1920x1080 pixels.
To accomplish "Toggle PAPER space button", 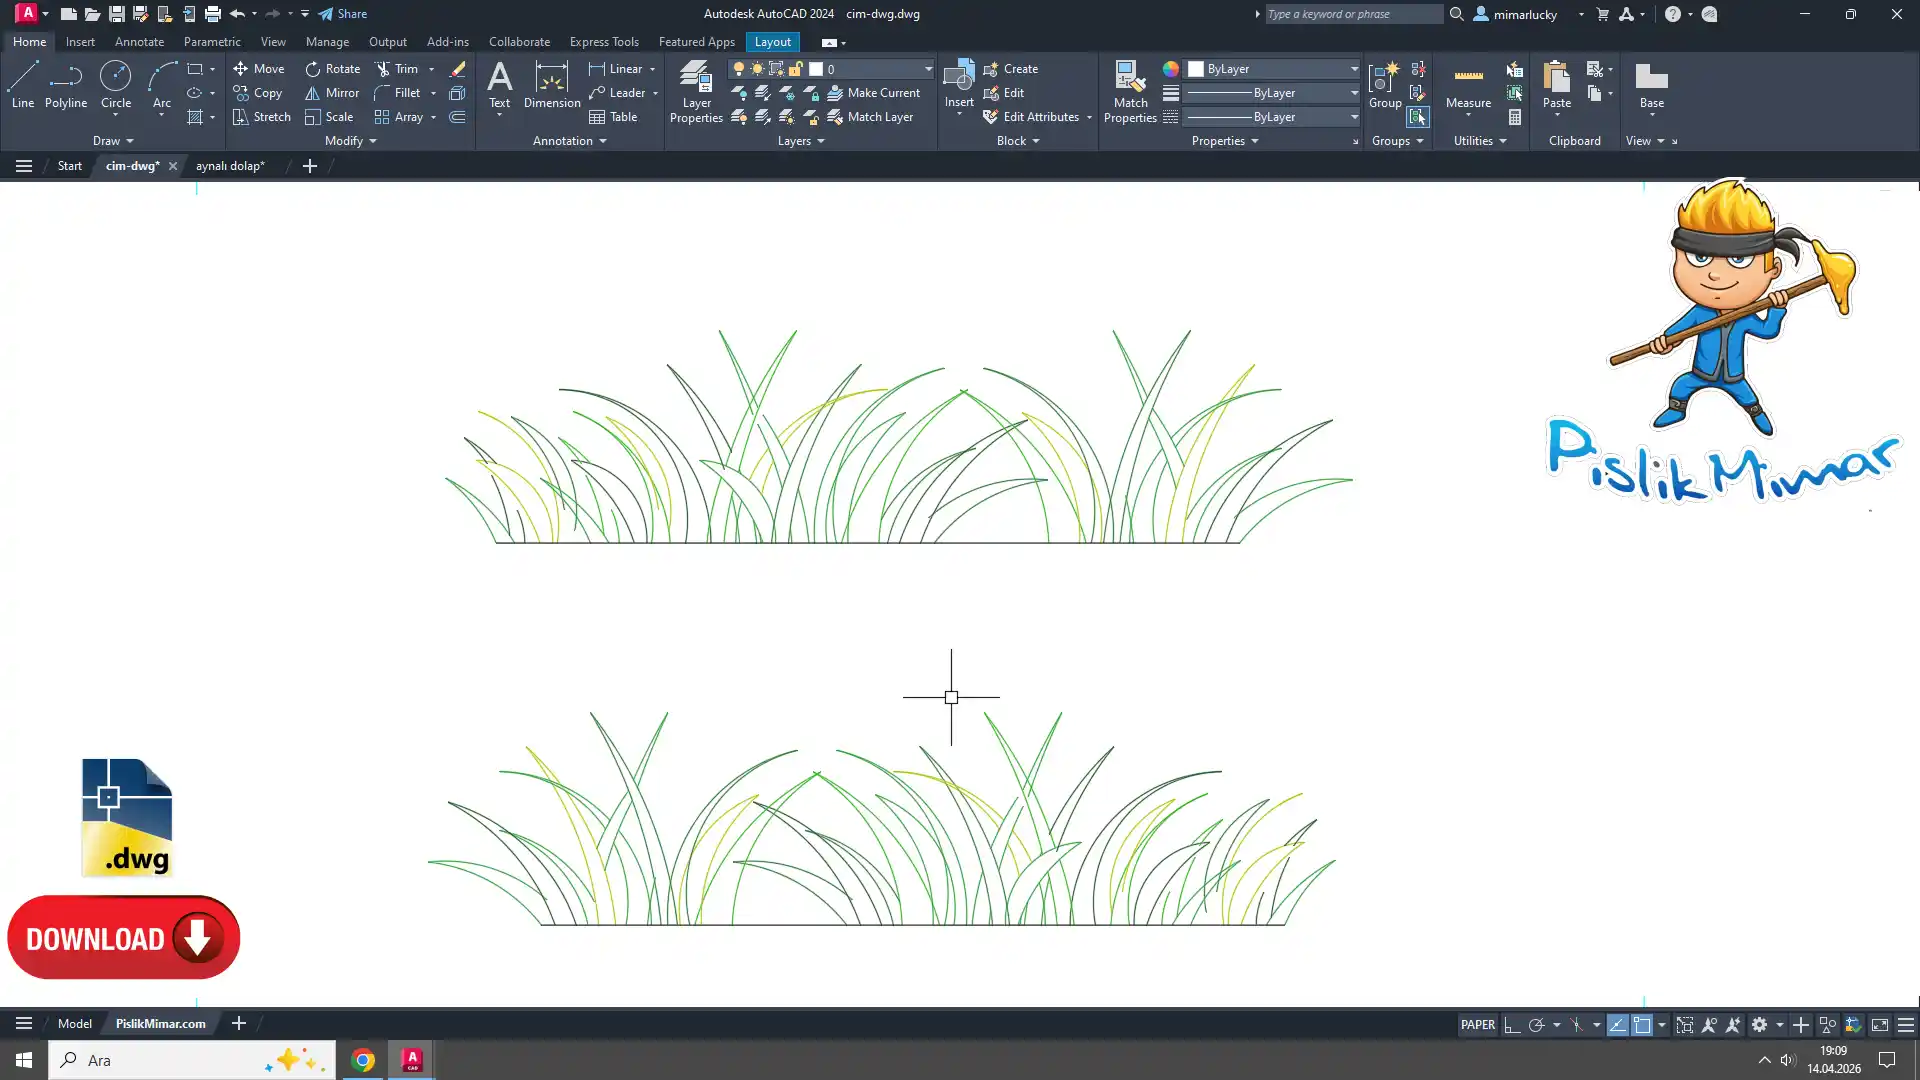I will point(1477,1025).
